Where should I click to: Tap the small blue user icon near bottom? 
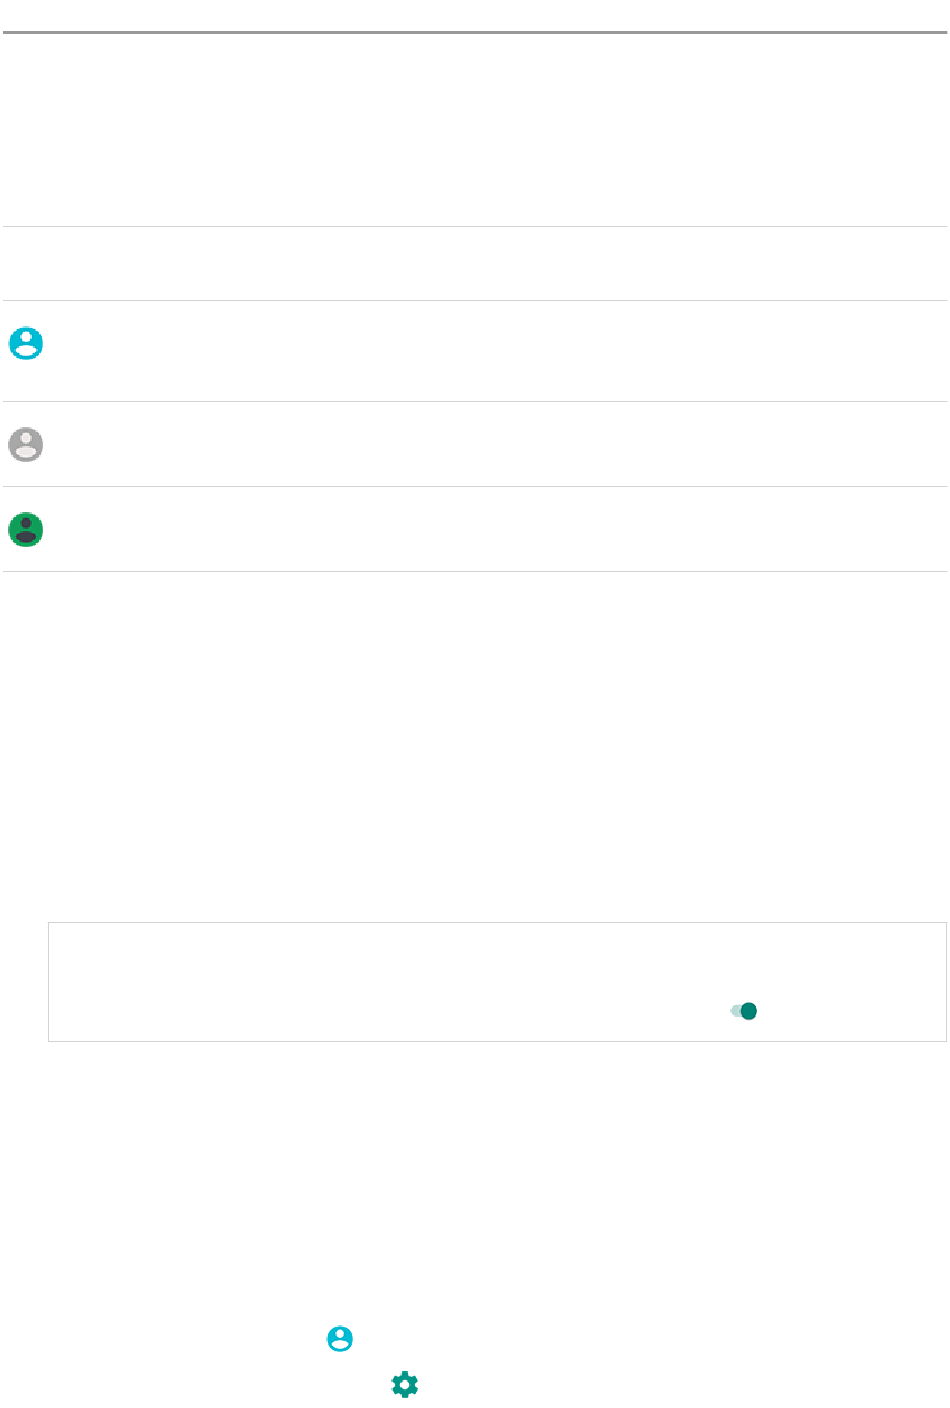(x=340, y=1339)
